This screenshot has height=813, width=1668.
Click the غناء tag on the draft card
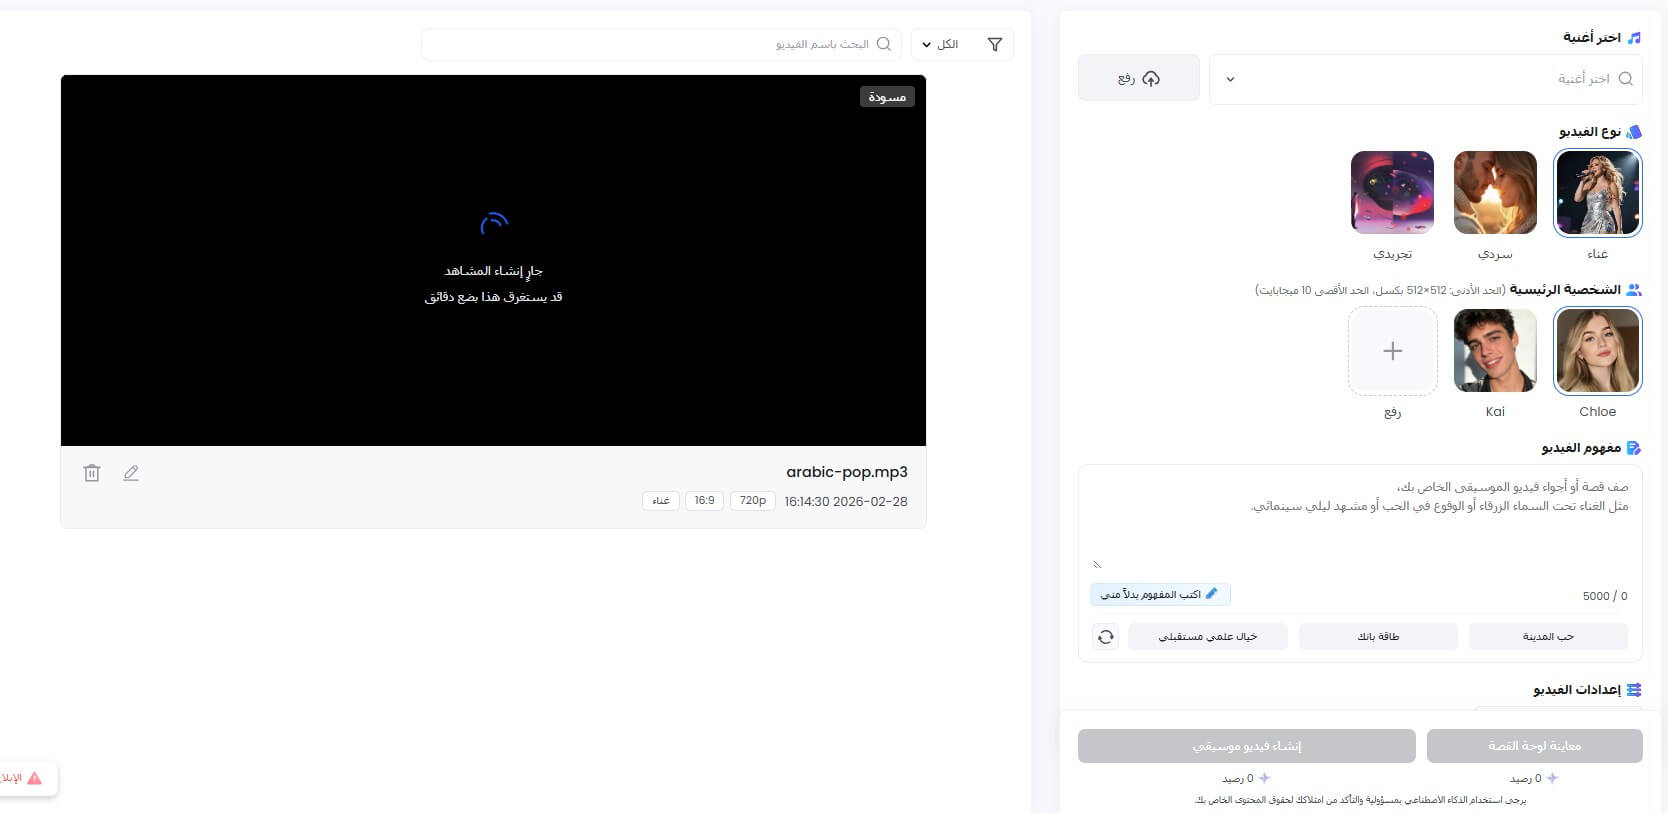660,501
